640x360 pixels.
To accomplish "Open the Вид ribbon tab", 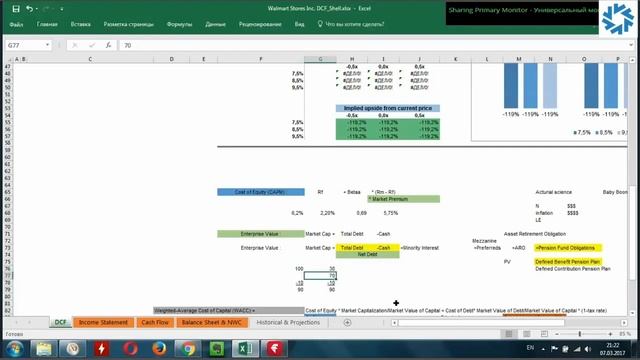I will coord(300,24).
